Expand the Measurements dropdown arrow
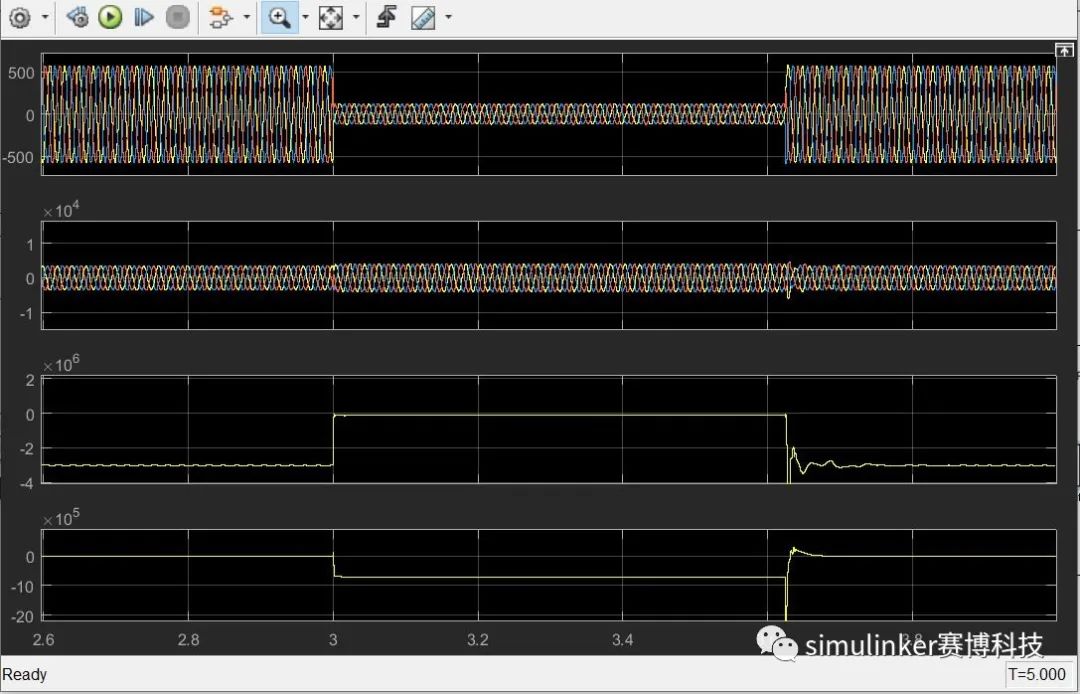The height and width of the screenshot is (694, 1080). coord(448,17)
